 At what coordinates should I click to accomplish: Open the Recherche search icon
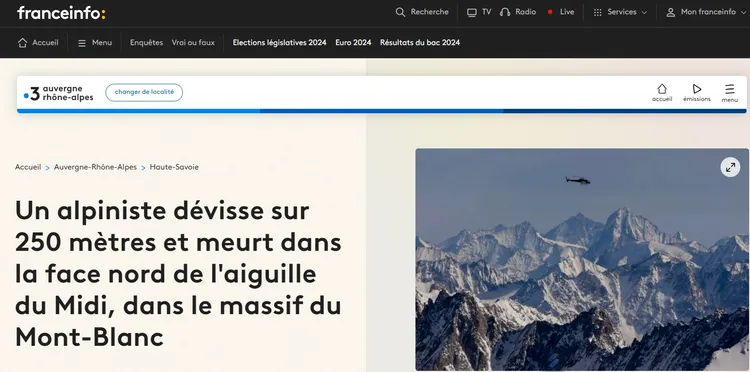click(x=400, y=12)
